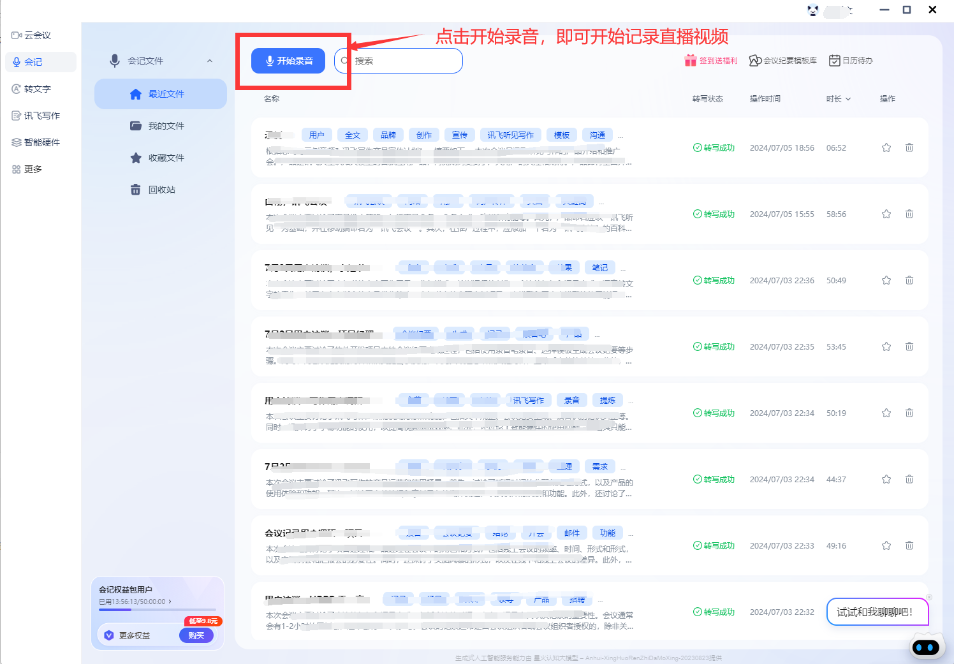Click the timestamp 2024/07/03 22:35
957x667 pixels.
(x=782, y=347)
